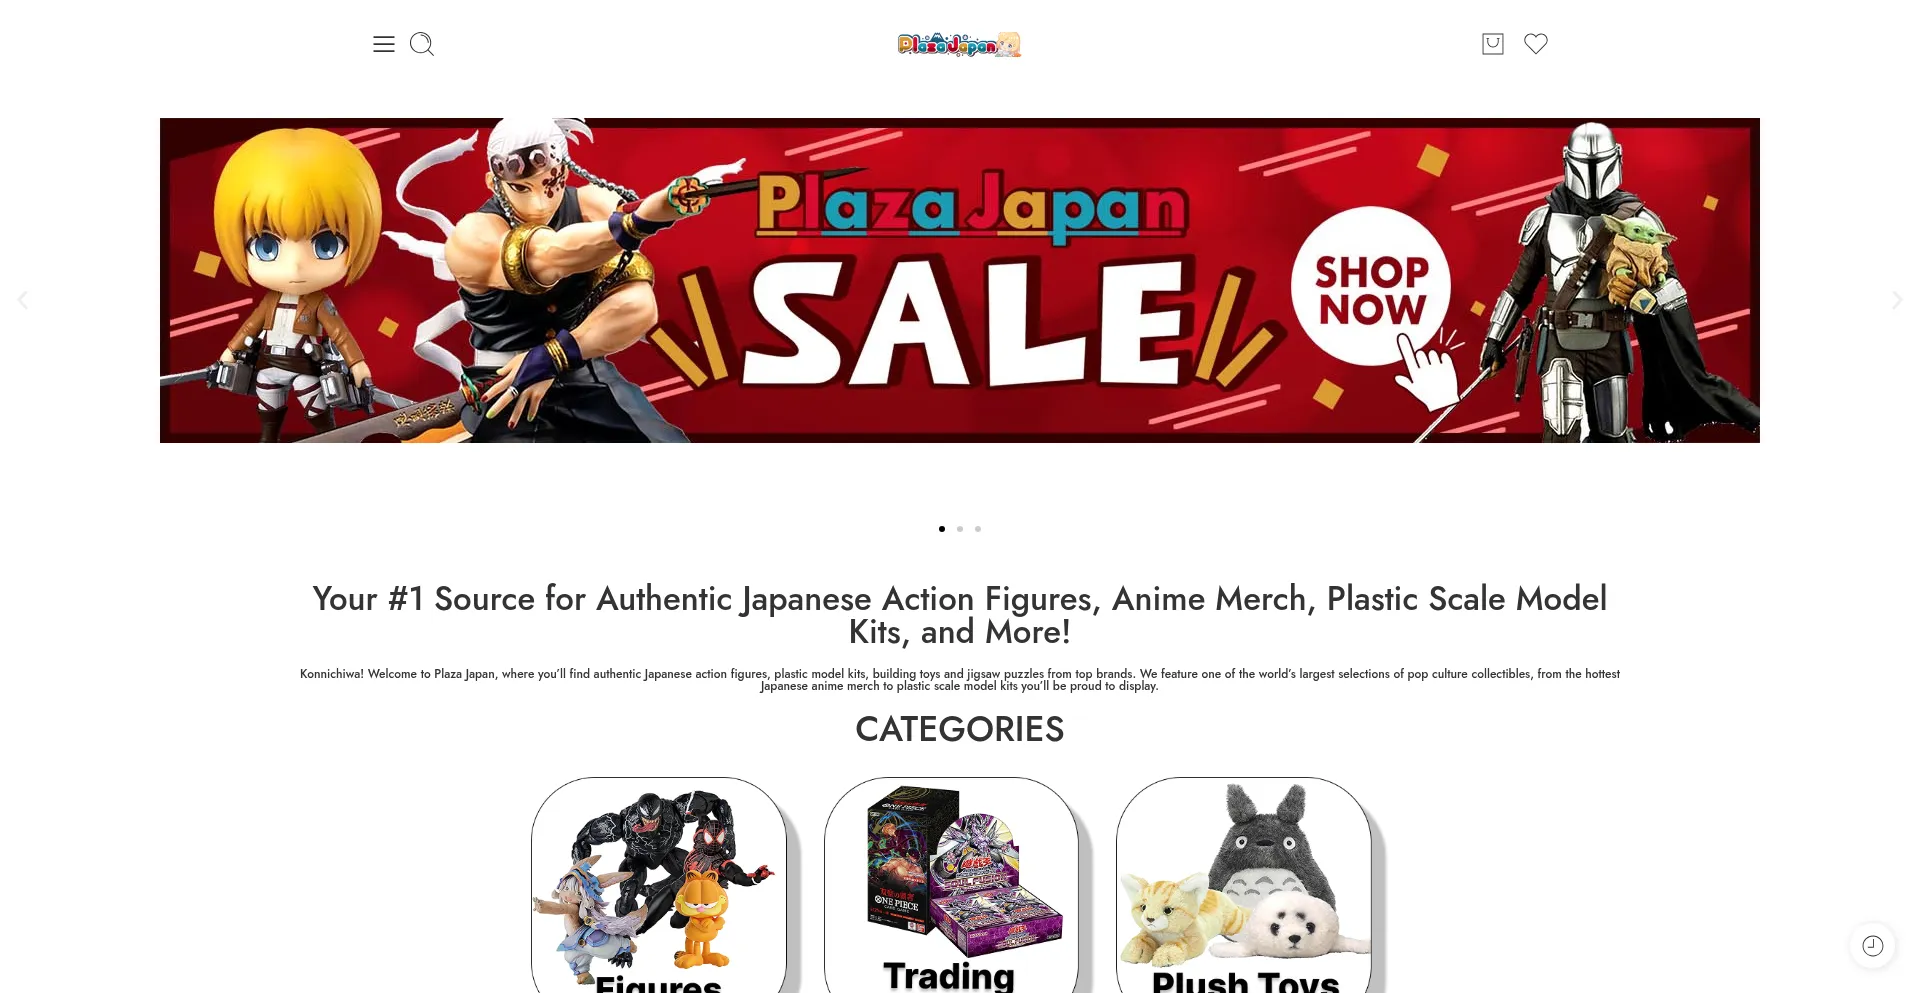Viewport: 1920px width, 993px height.
Task: Go to next banner slide arrow
Action: [1897, 300]
